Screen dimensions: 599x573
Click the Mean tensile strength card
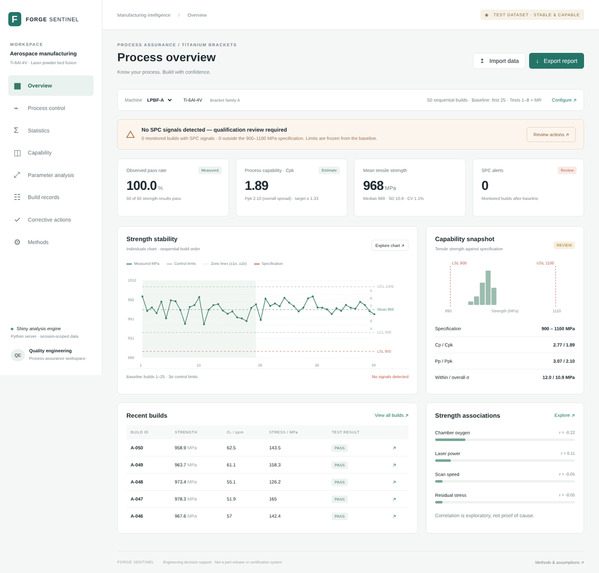[x=410, y=188]
